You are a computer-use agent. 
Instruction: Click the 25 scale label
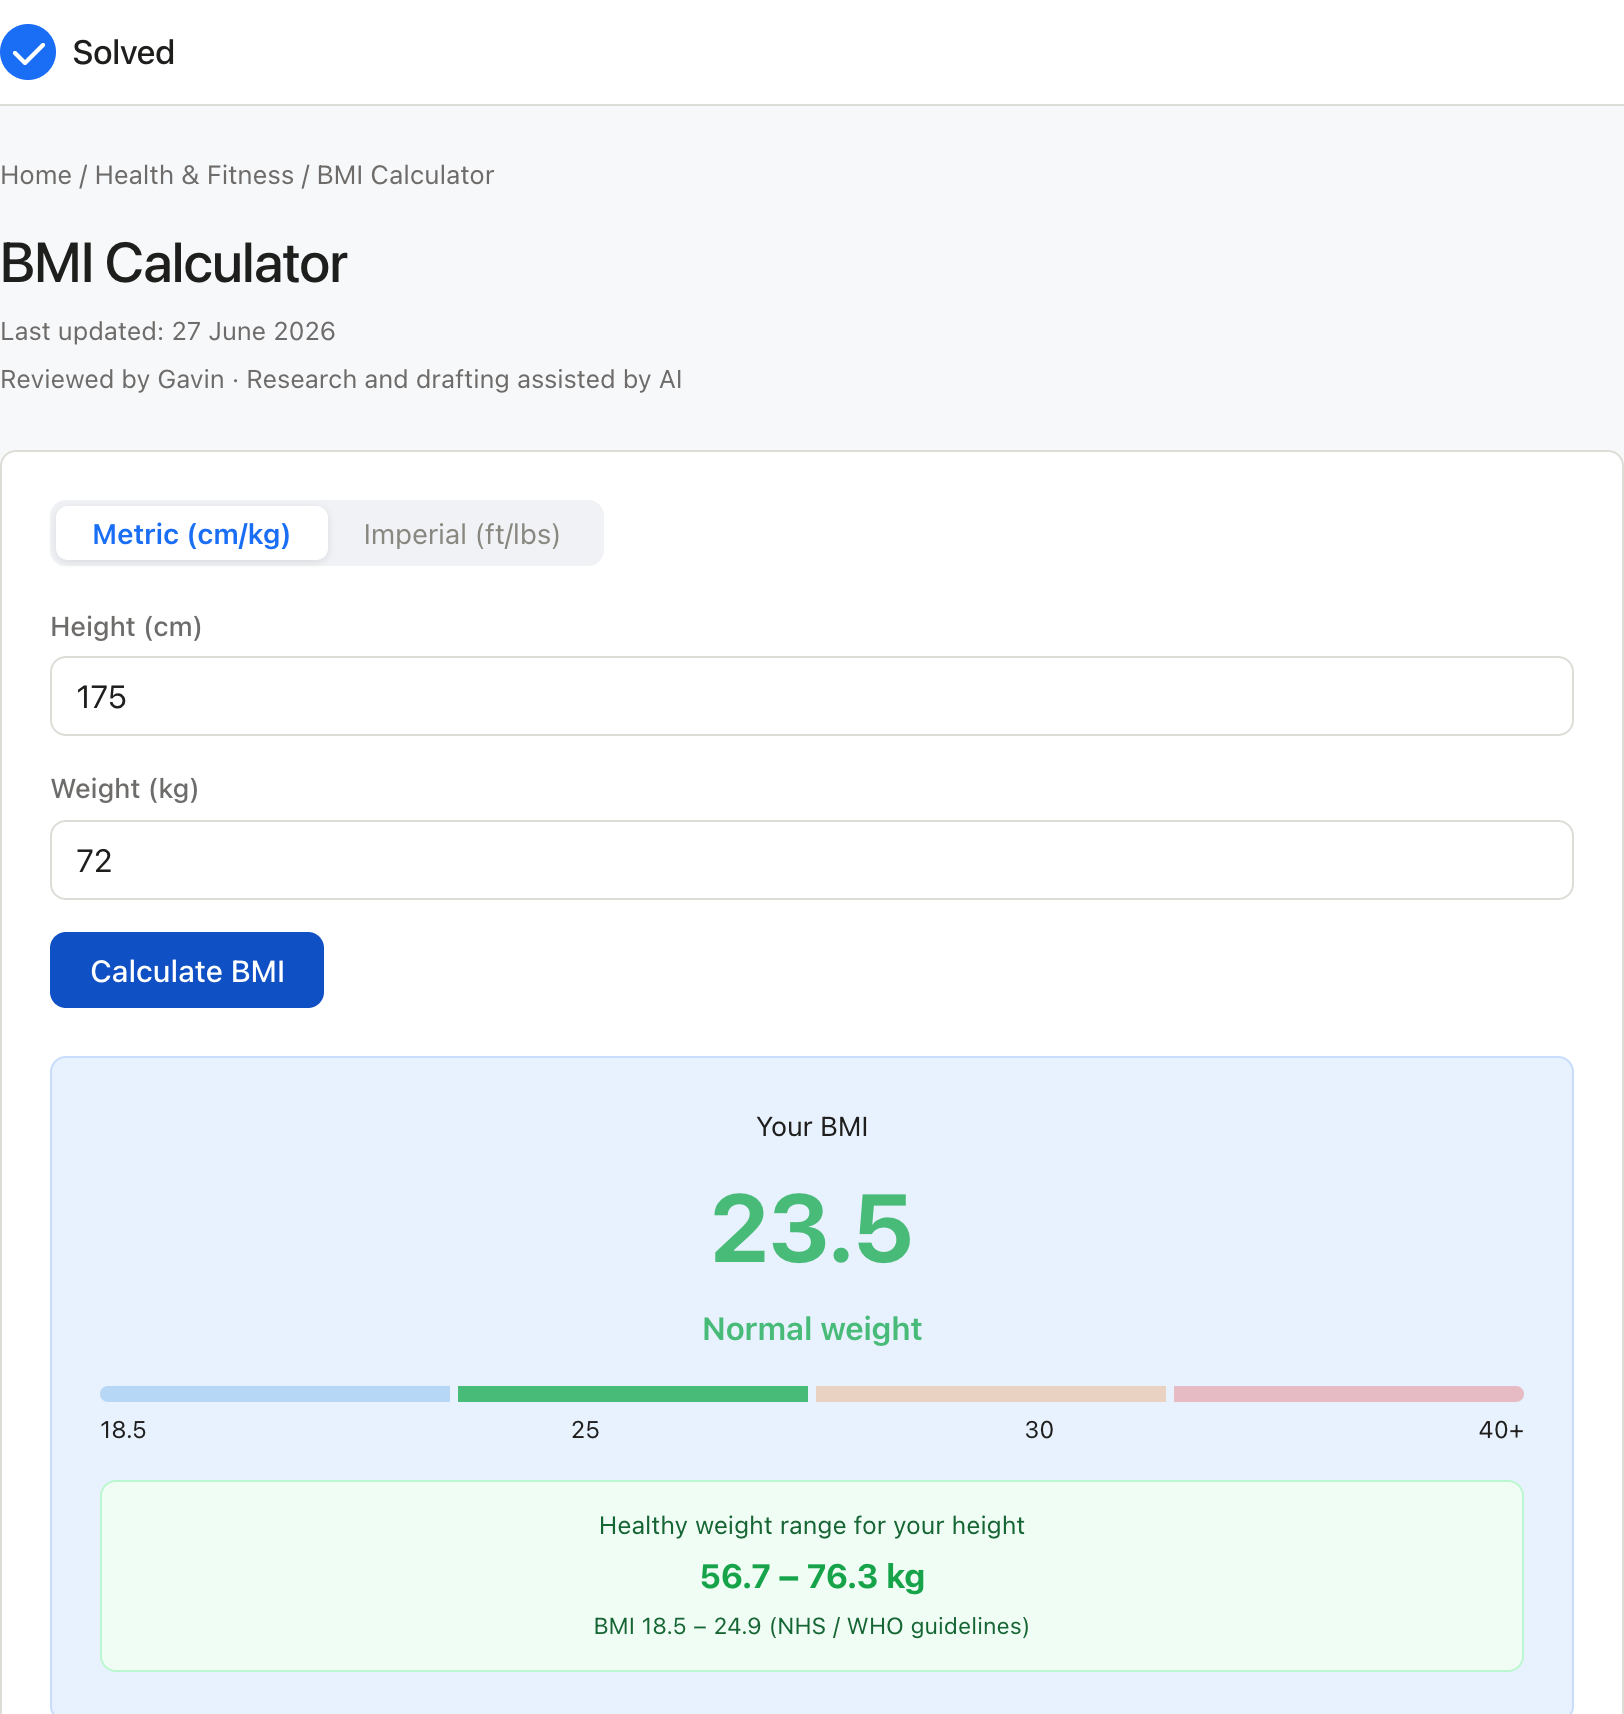pyautogui.click(x=586, y=1430)
